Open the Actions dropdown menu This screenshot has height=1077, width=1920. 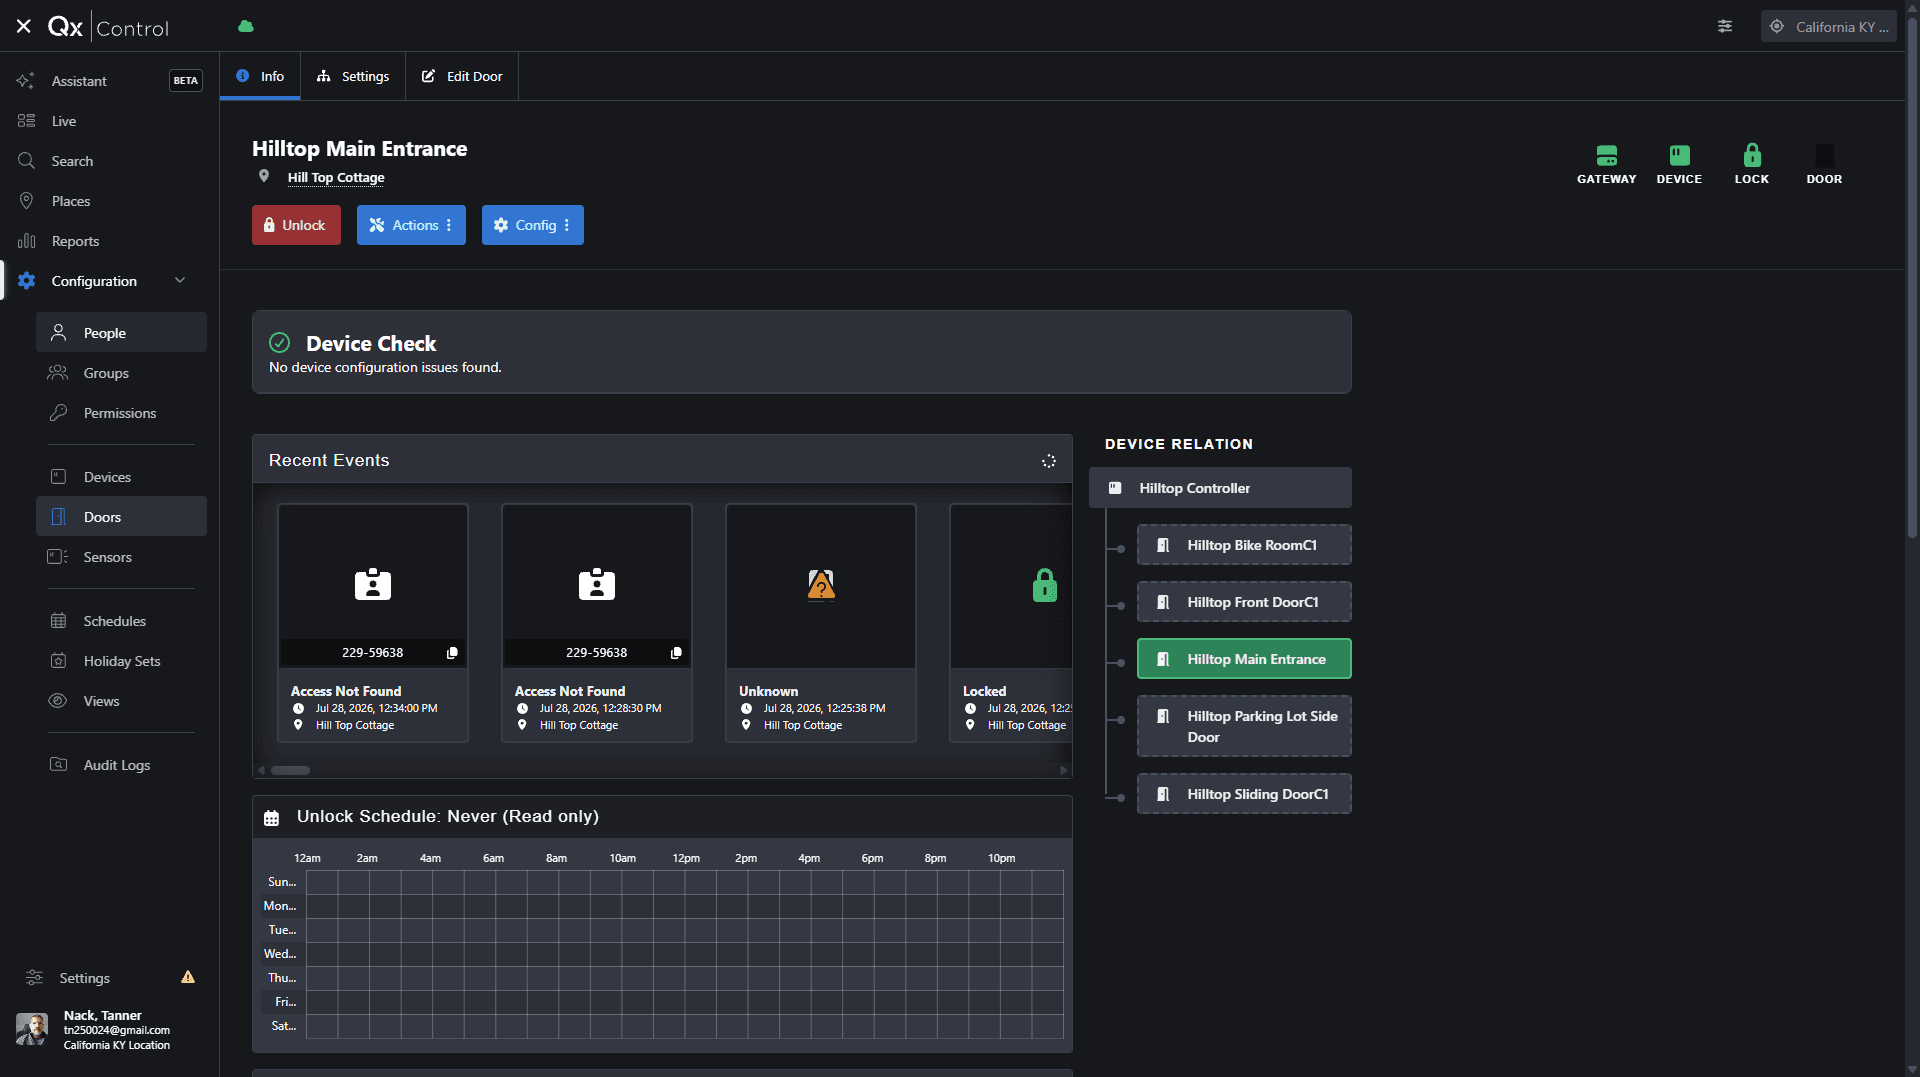tap(411, 225)
